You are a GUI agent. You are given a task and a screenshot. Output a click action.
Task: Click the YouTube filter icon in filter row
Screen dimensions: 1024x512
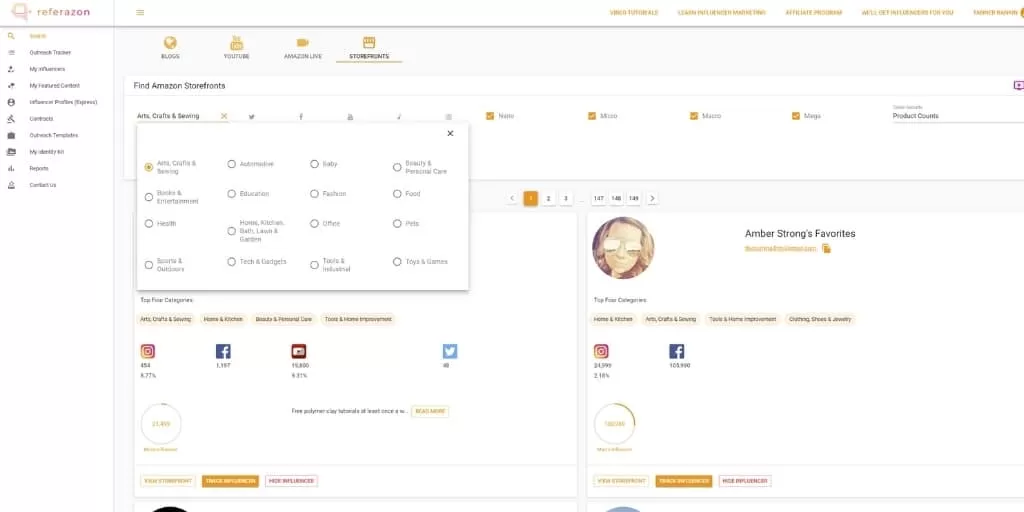(350, 117)
